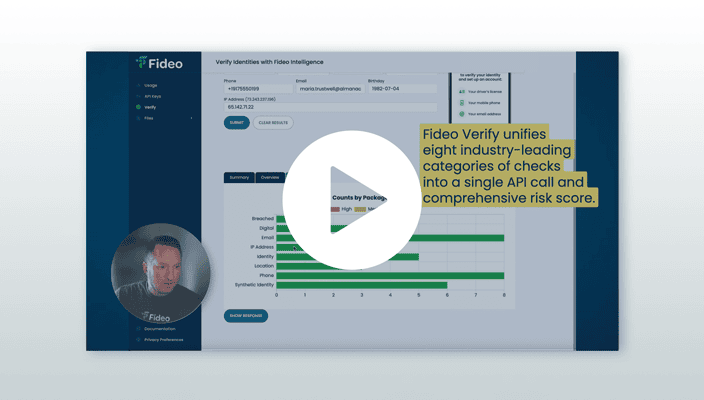Switch to the Summary tab
This screenshot has width=704, height=400.
[x=239, y=177]
